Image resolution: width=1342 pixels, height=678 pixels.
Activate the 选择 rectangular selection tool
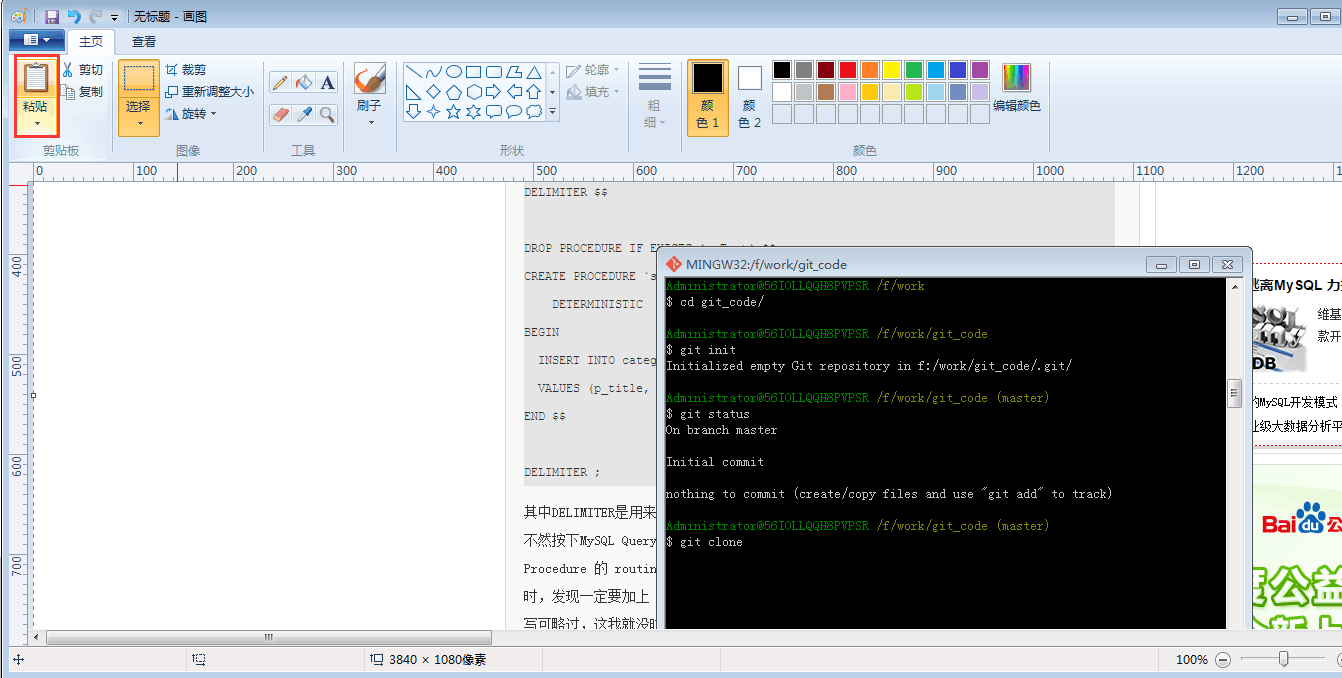(x=139, y=78)
